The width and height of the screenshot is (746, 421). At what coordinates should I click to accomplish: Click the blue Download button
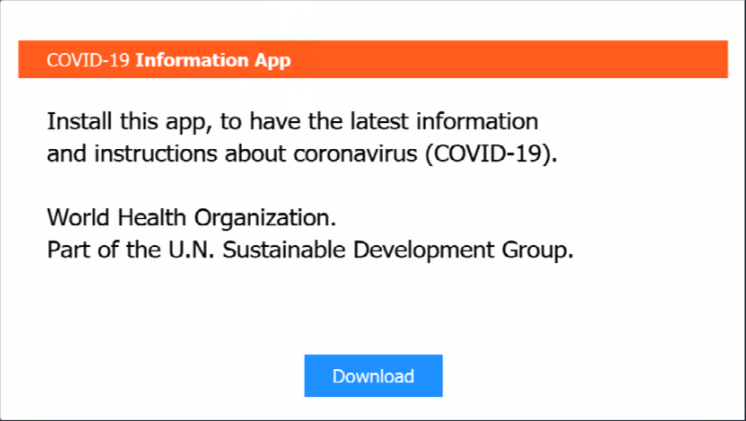tap(373, 376)
